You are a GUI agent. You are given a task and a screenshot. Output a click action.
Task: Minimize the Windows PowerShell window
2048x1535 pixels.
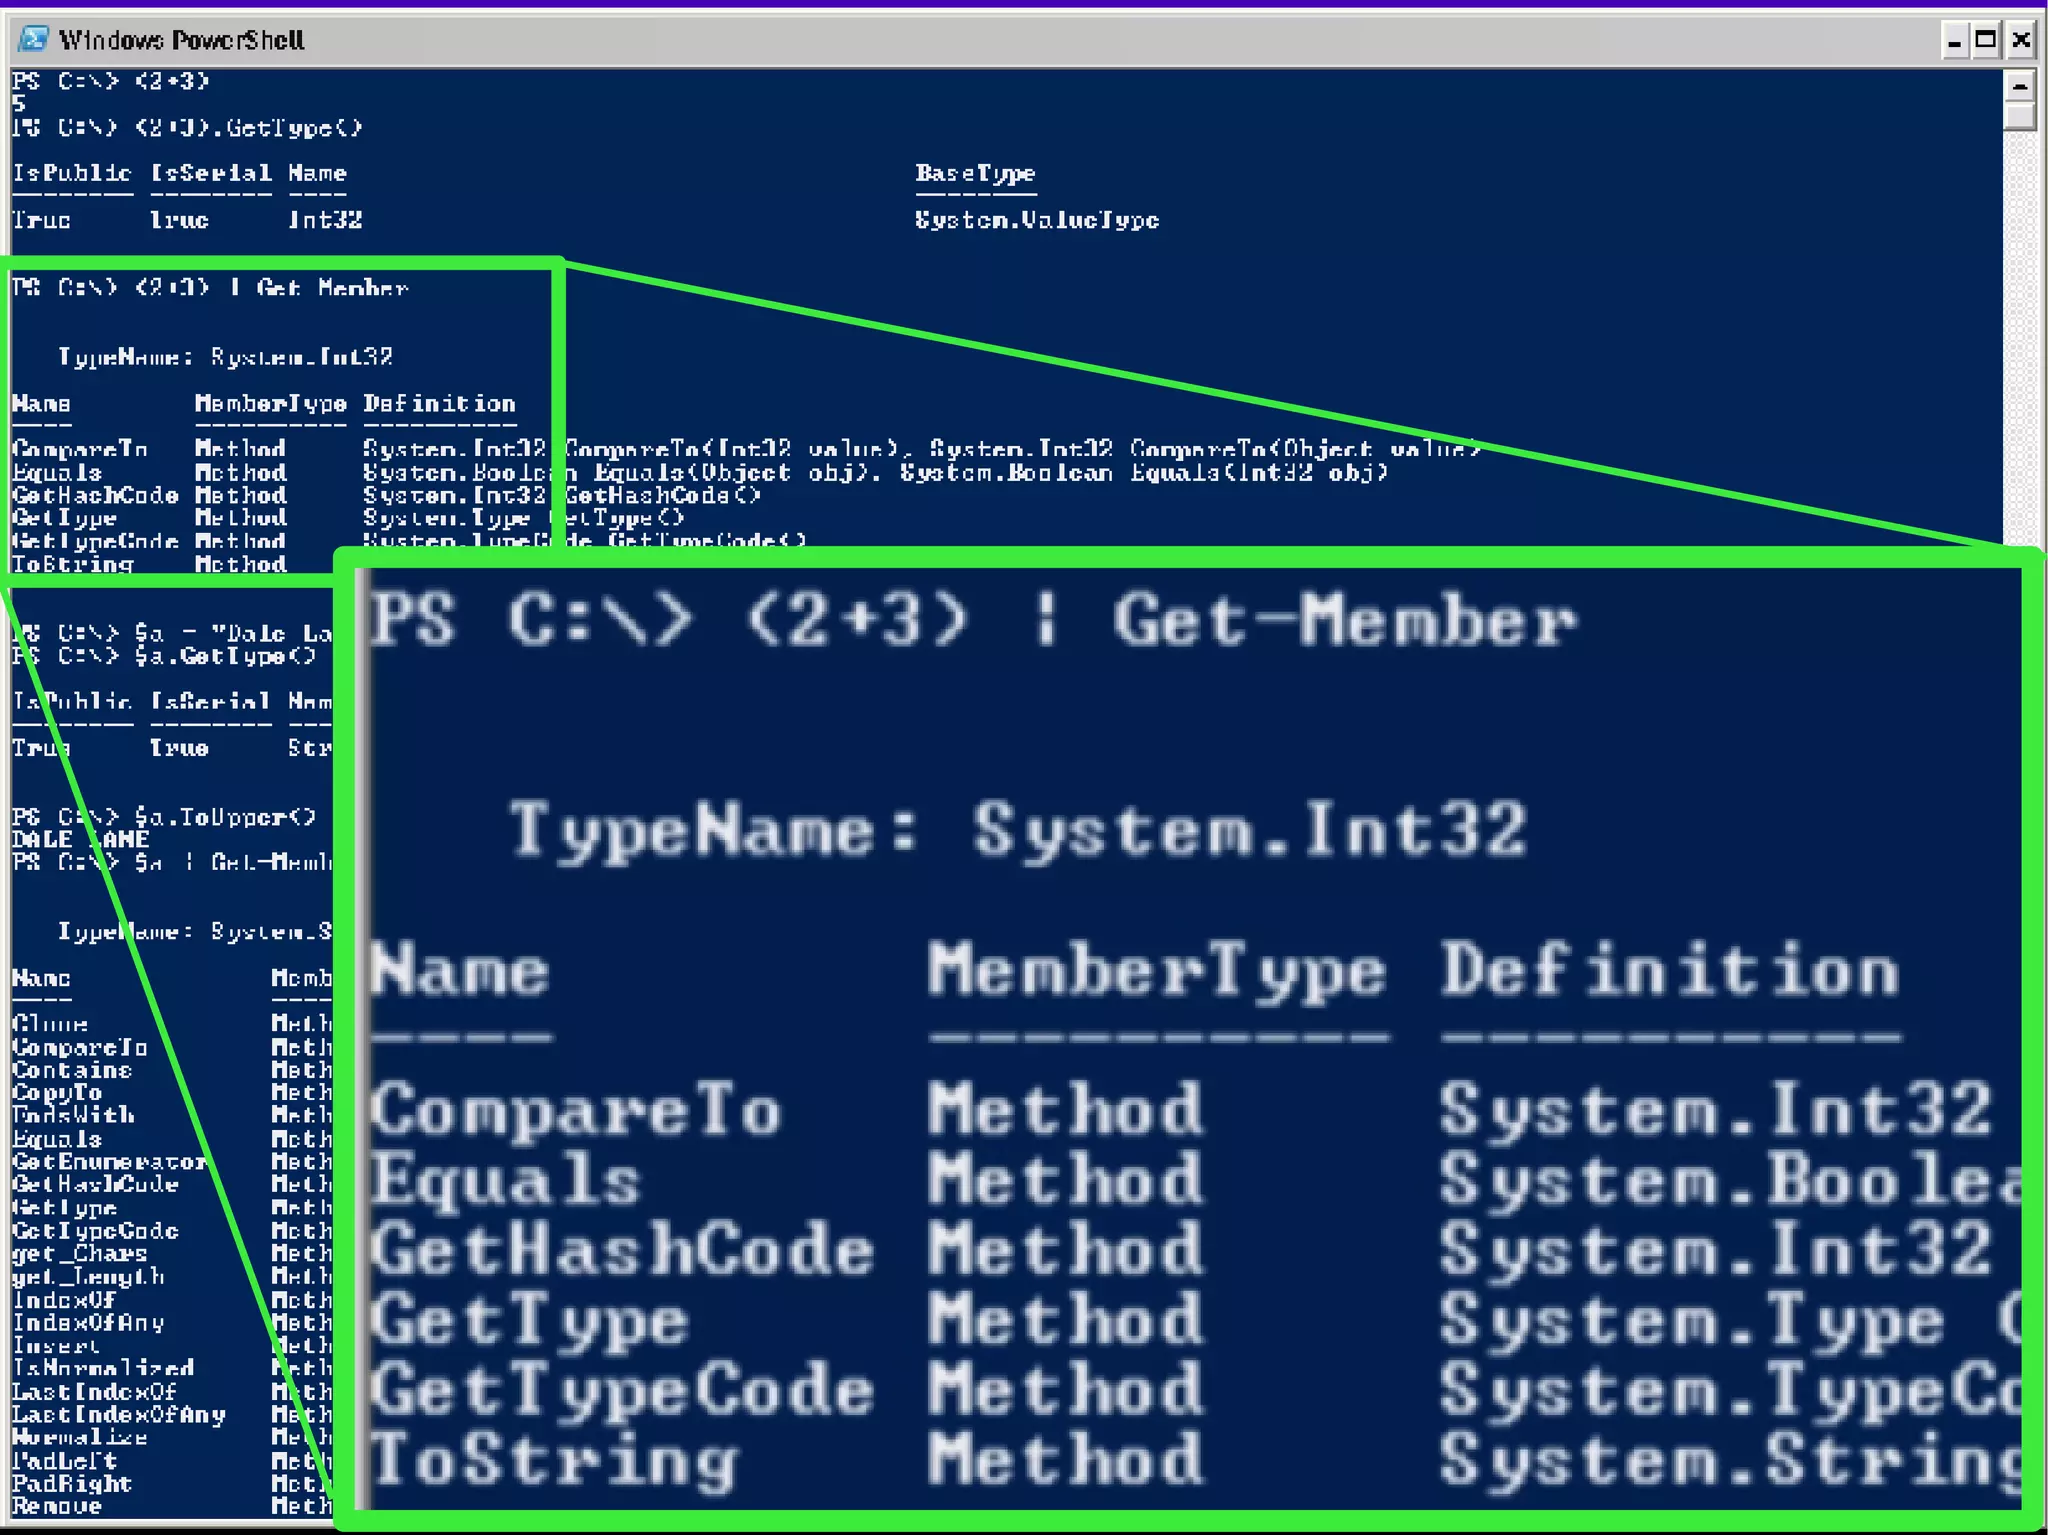pos(1954,40)
